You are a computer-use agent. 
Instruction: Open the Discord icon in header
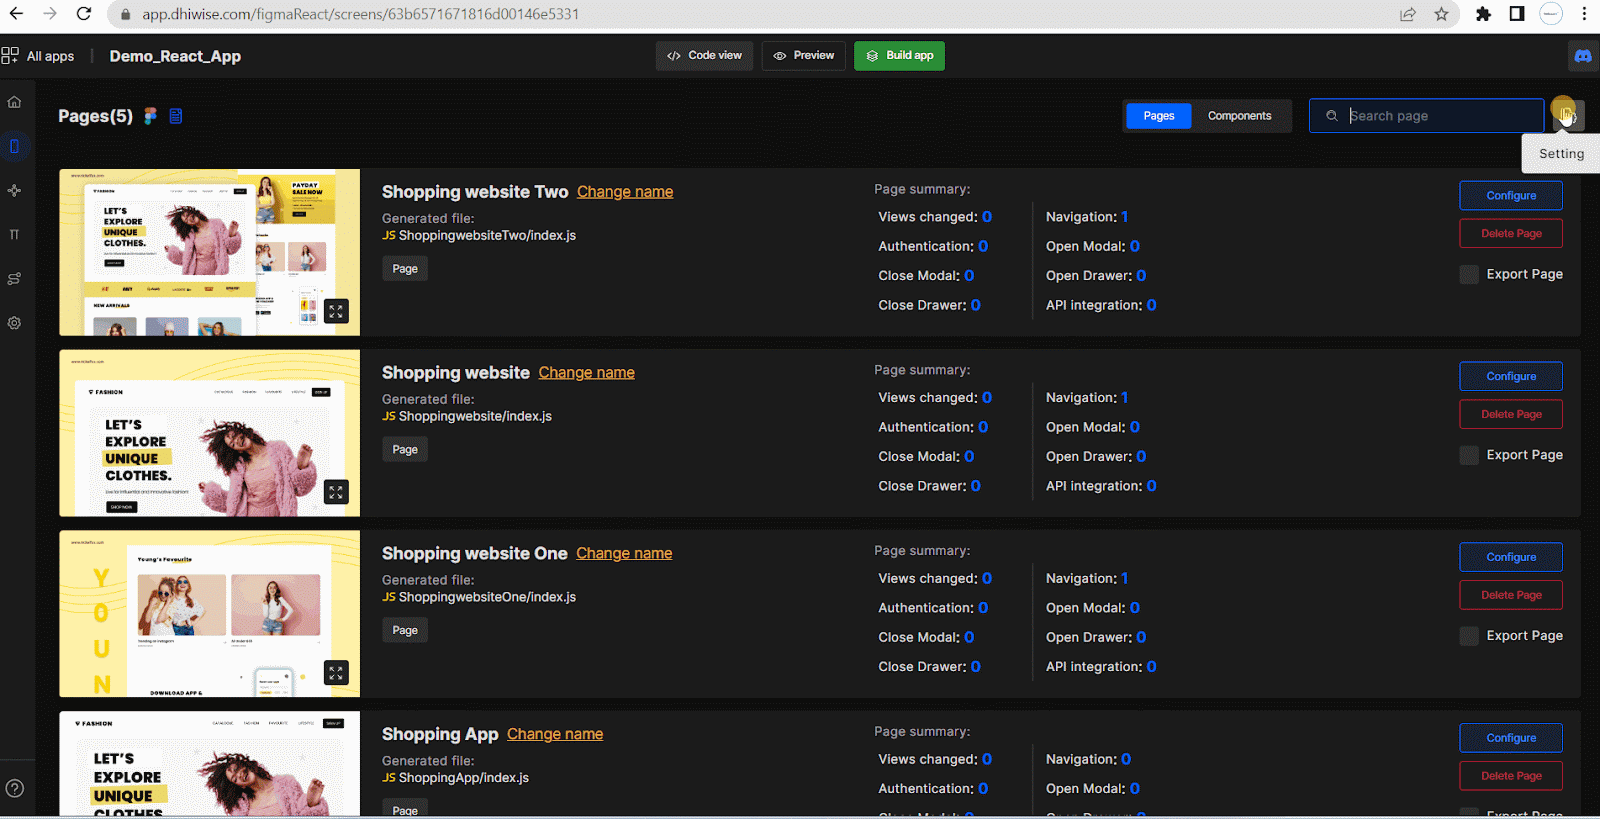tap(1582, 56)
